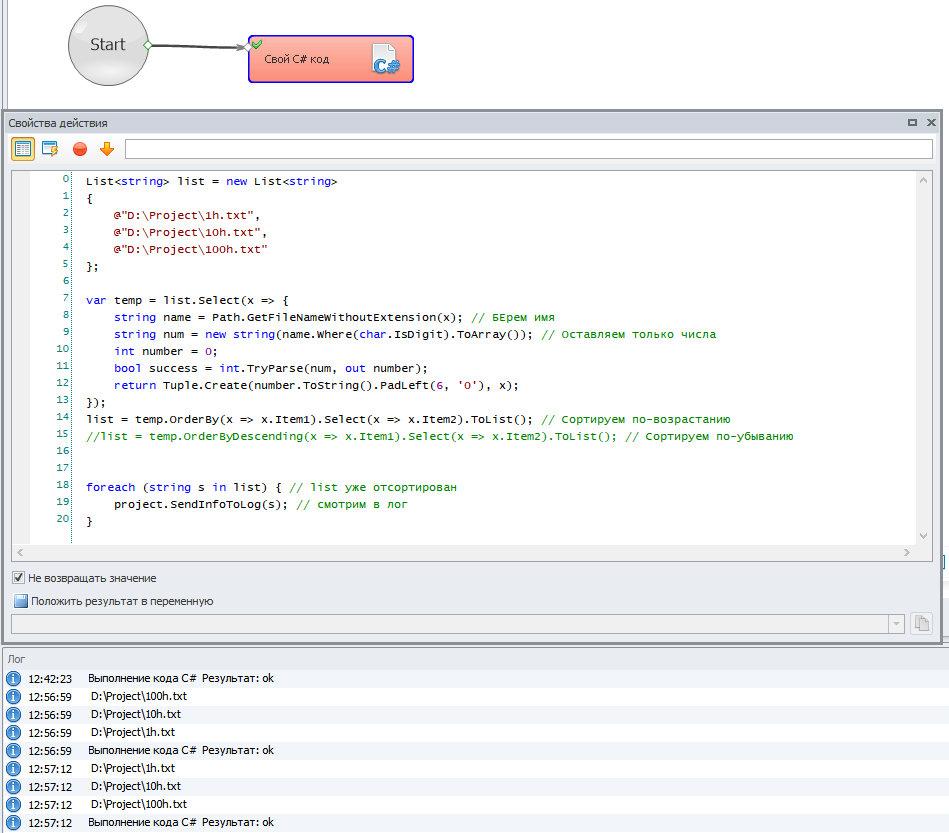The width and height of the screenshot is (949, 833).
Task: Uncheck 'Не возвращать значение' checkbox
Action: pyautogui.click(x=19, y=578)
